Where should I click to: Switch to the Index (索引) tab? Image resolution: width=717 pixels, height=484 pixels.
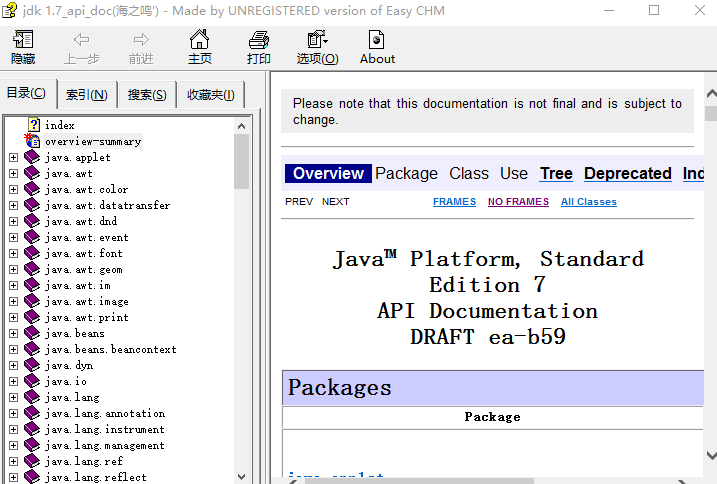click(x=87, y=95)
